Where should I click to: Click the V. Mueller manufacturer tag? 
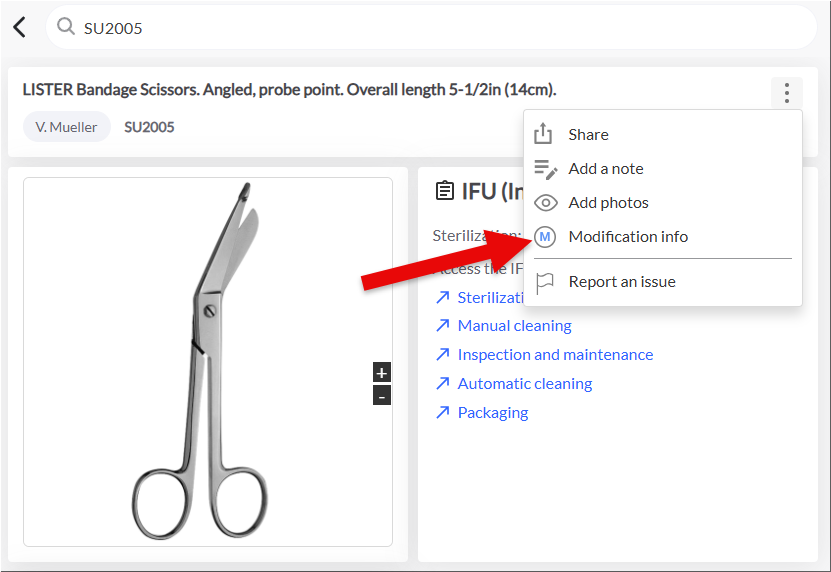click(67, 127)
